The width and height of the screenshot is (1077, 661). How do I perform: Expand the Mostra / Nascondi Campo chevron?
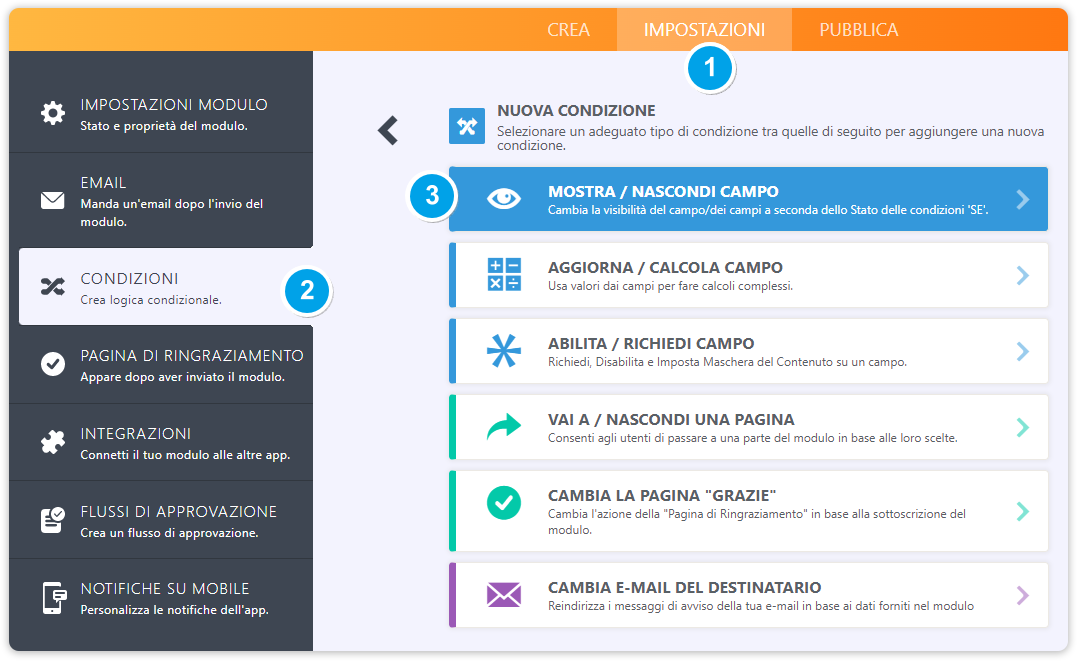pos(1023,199)
